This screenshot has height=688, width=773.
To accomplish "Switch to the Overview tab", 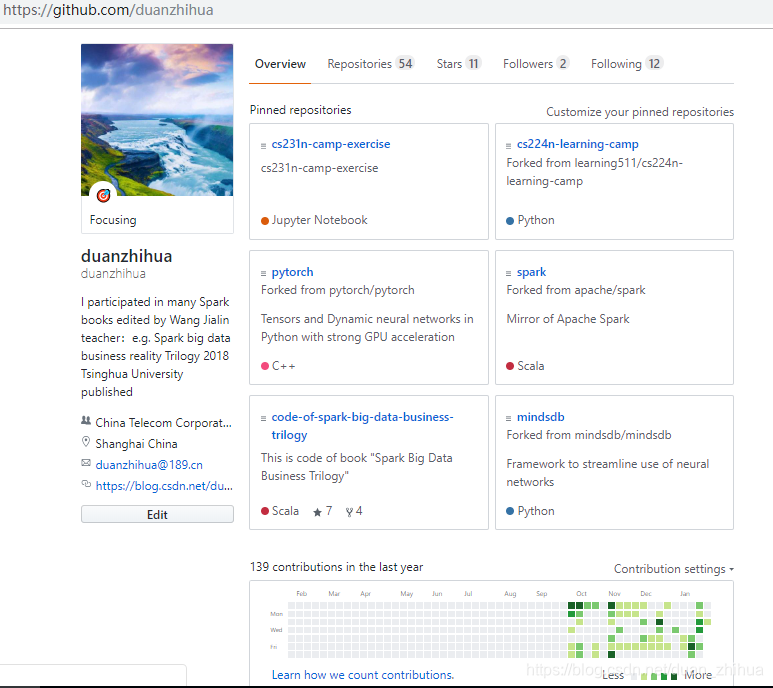I will pyautogui.click(x=280, y=64).
